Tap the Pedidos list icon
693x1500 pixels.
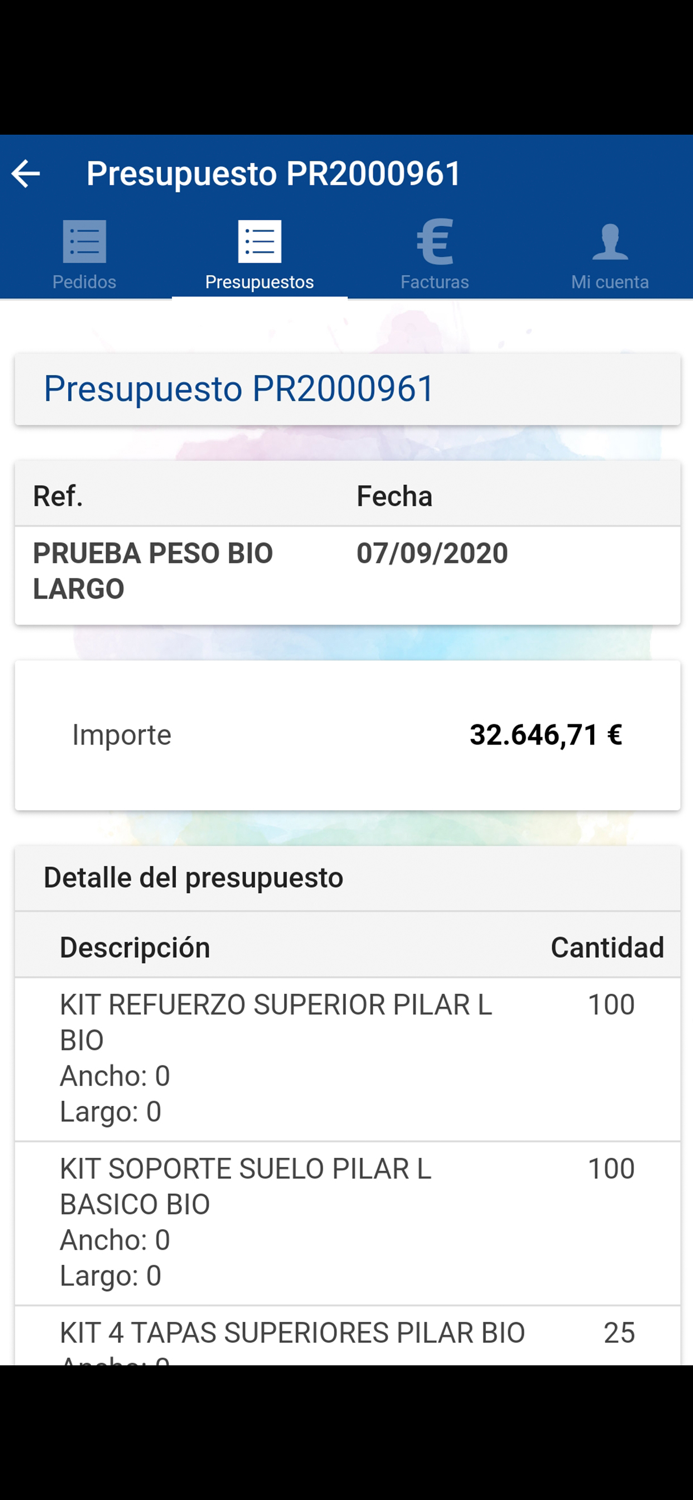[x=84, y=241]
